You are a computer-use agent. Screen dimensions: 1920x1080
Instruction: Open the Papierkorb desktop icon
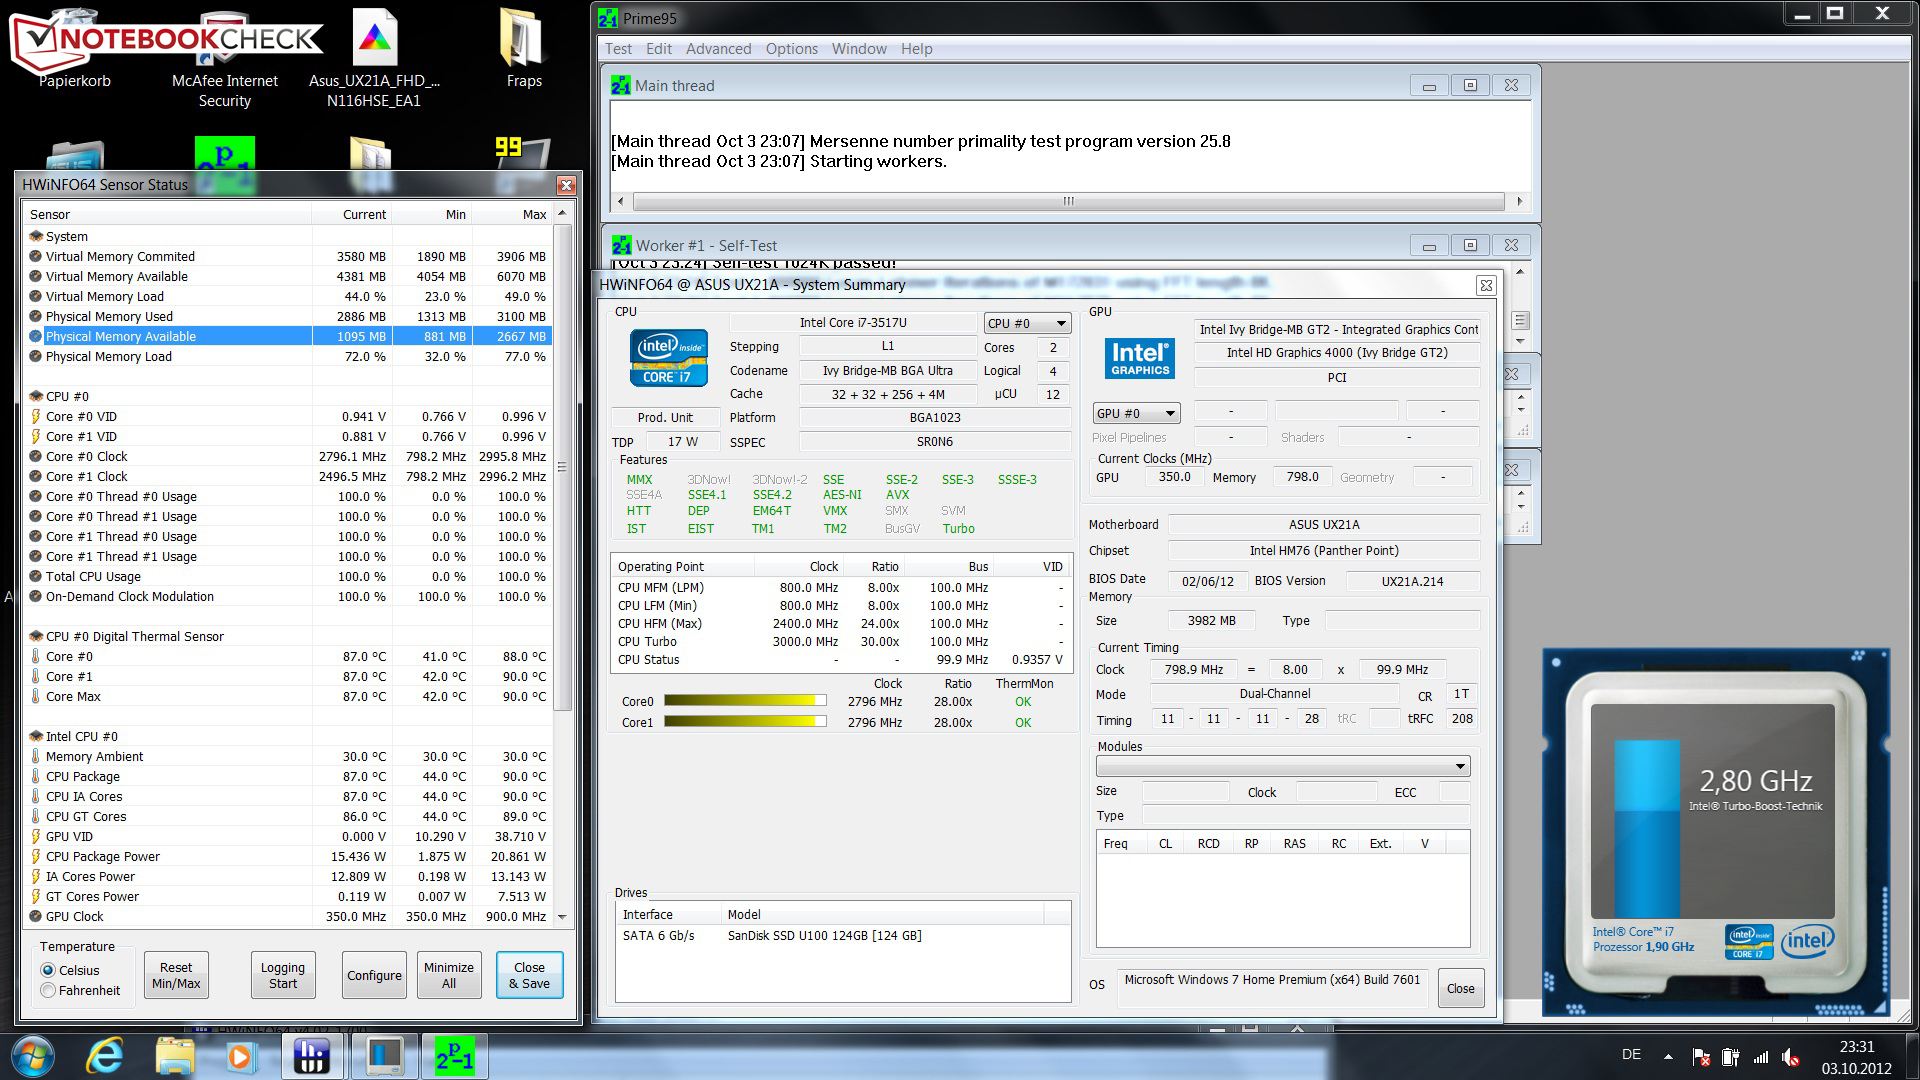coord(75,50)
